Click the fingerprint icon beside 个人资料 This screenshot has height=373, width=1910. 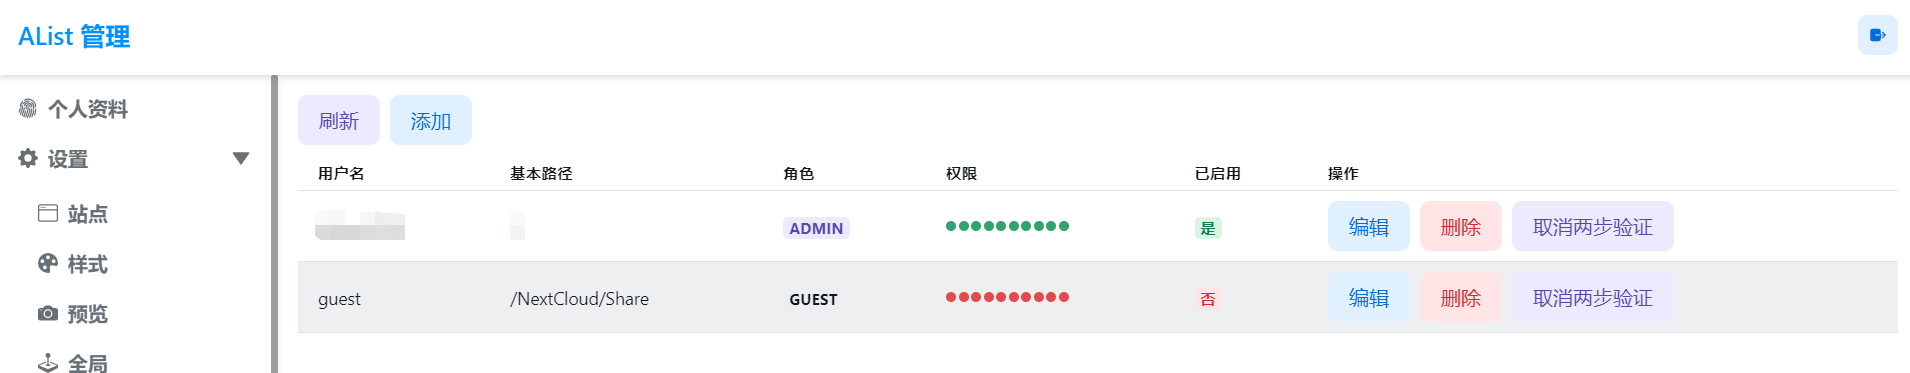pos(28,108)
